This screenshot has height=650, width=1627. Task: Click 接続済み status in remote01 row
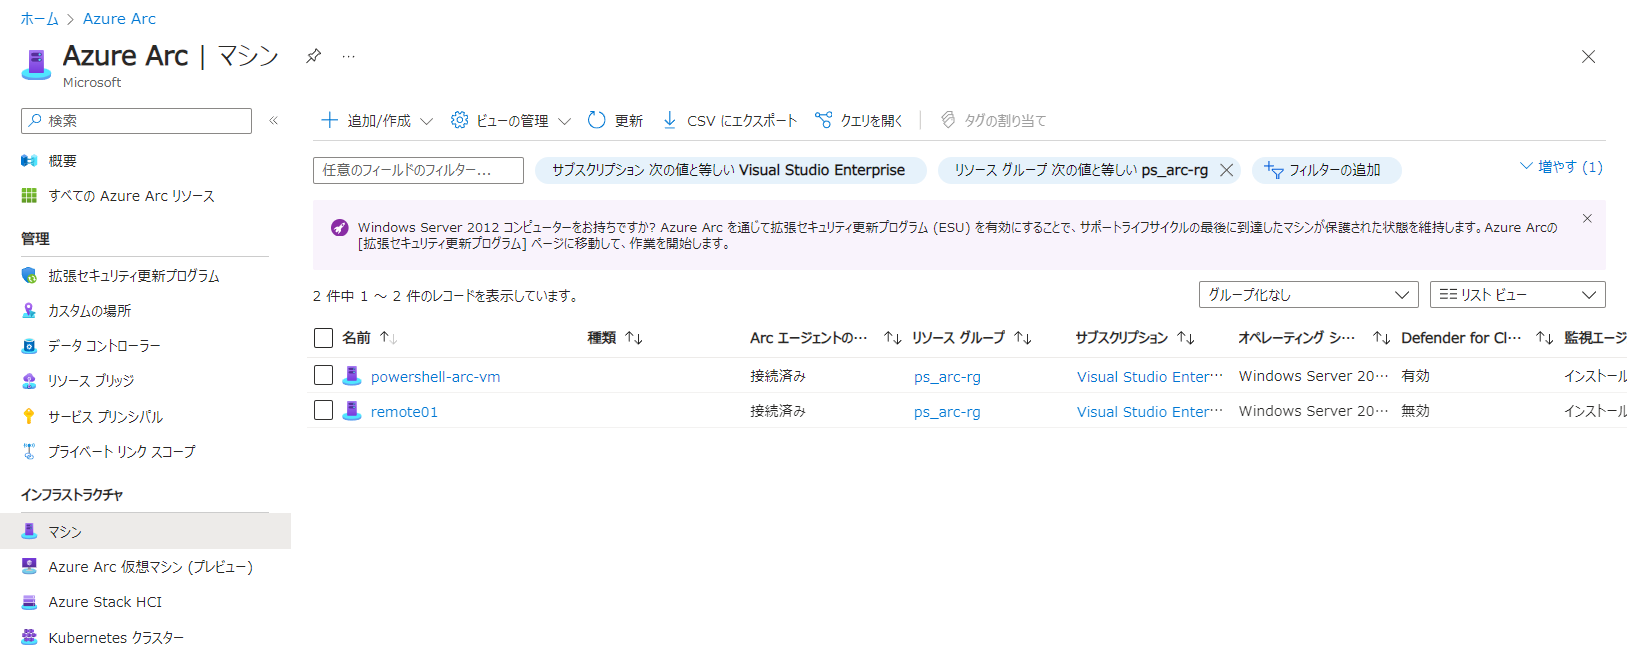[778, 411]
